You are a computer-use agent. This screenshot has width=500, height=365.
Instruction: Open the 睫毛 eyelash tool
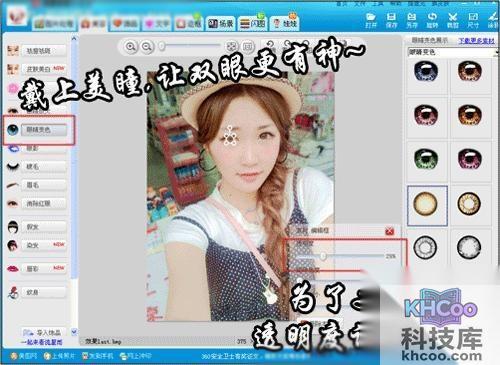[x=44, y=166]
